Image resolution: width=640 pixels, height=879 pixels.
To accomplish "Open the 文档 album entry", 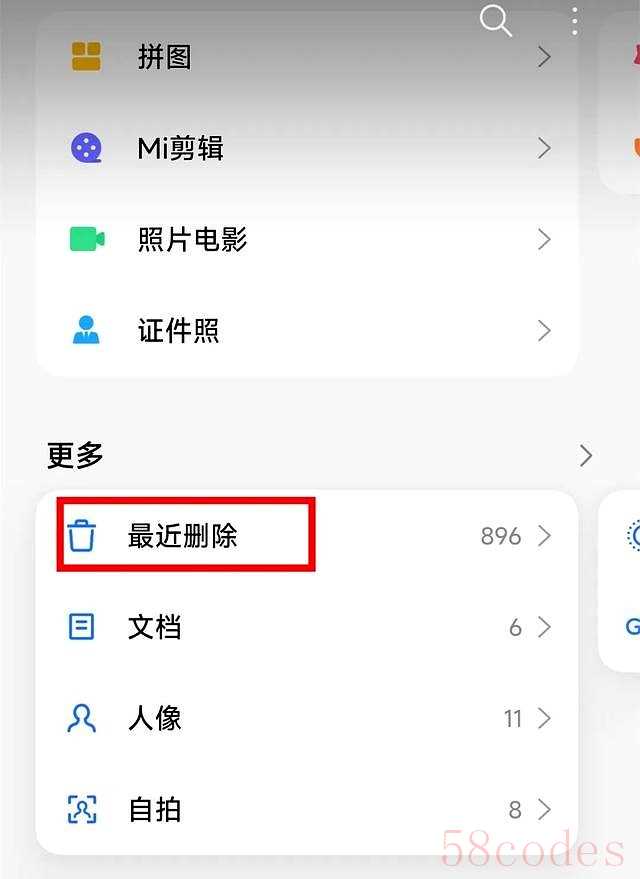I will click(307, 627).
